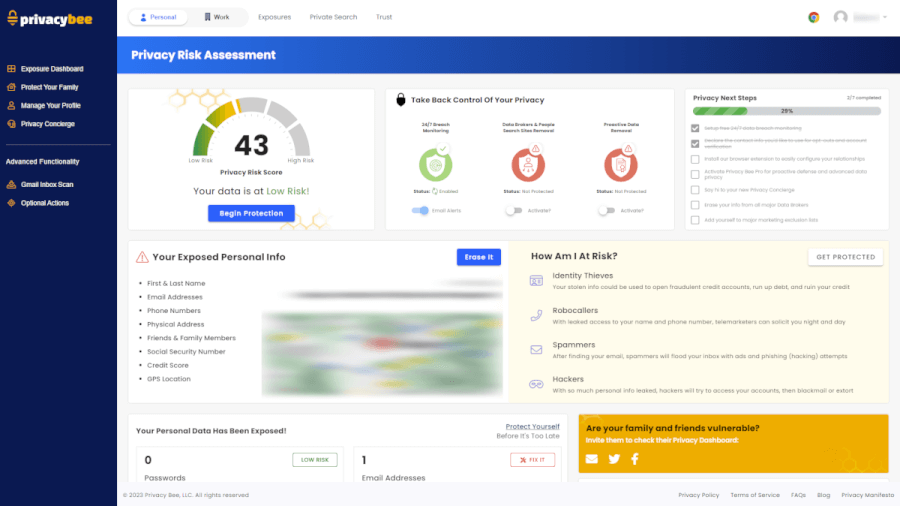Click the Privacy Bee logo
Viewport: 900px width, 506px height.
tap(49, 19)
